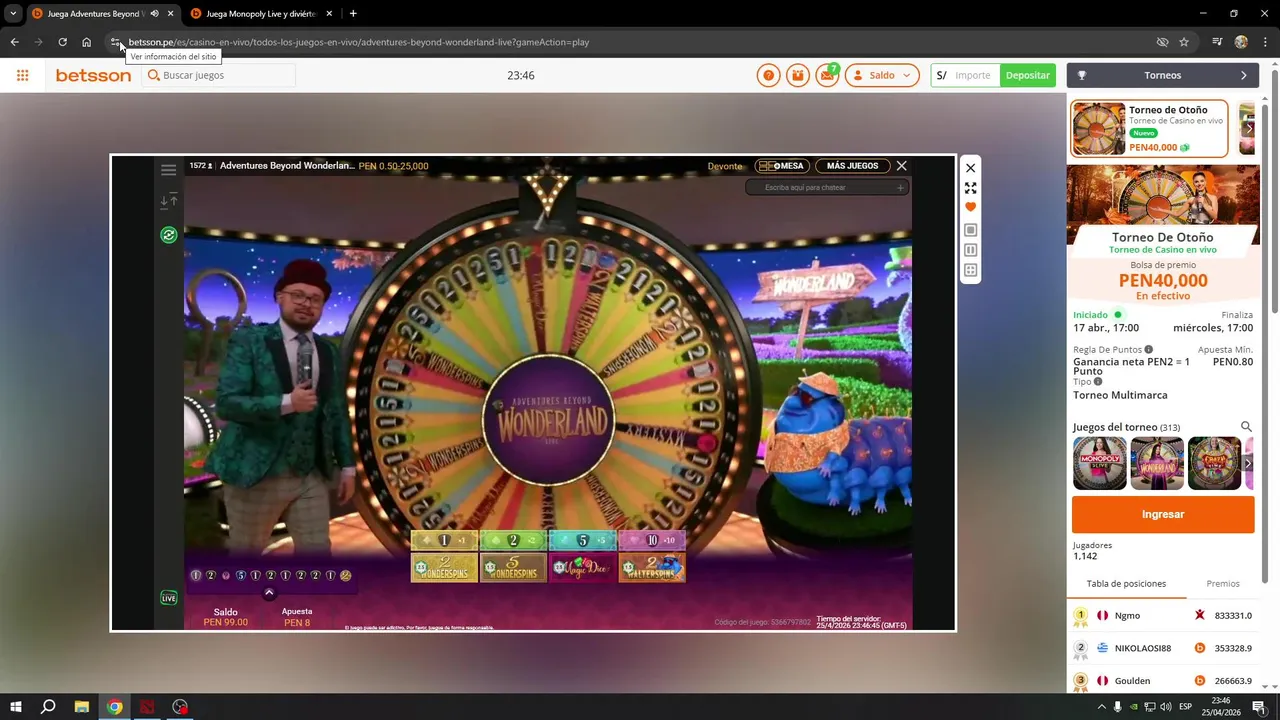The image size is (1280, 720).
Task: Click the MÁS JUEGOS button
Action: coord(852,166)
